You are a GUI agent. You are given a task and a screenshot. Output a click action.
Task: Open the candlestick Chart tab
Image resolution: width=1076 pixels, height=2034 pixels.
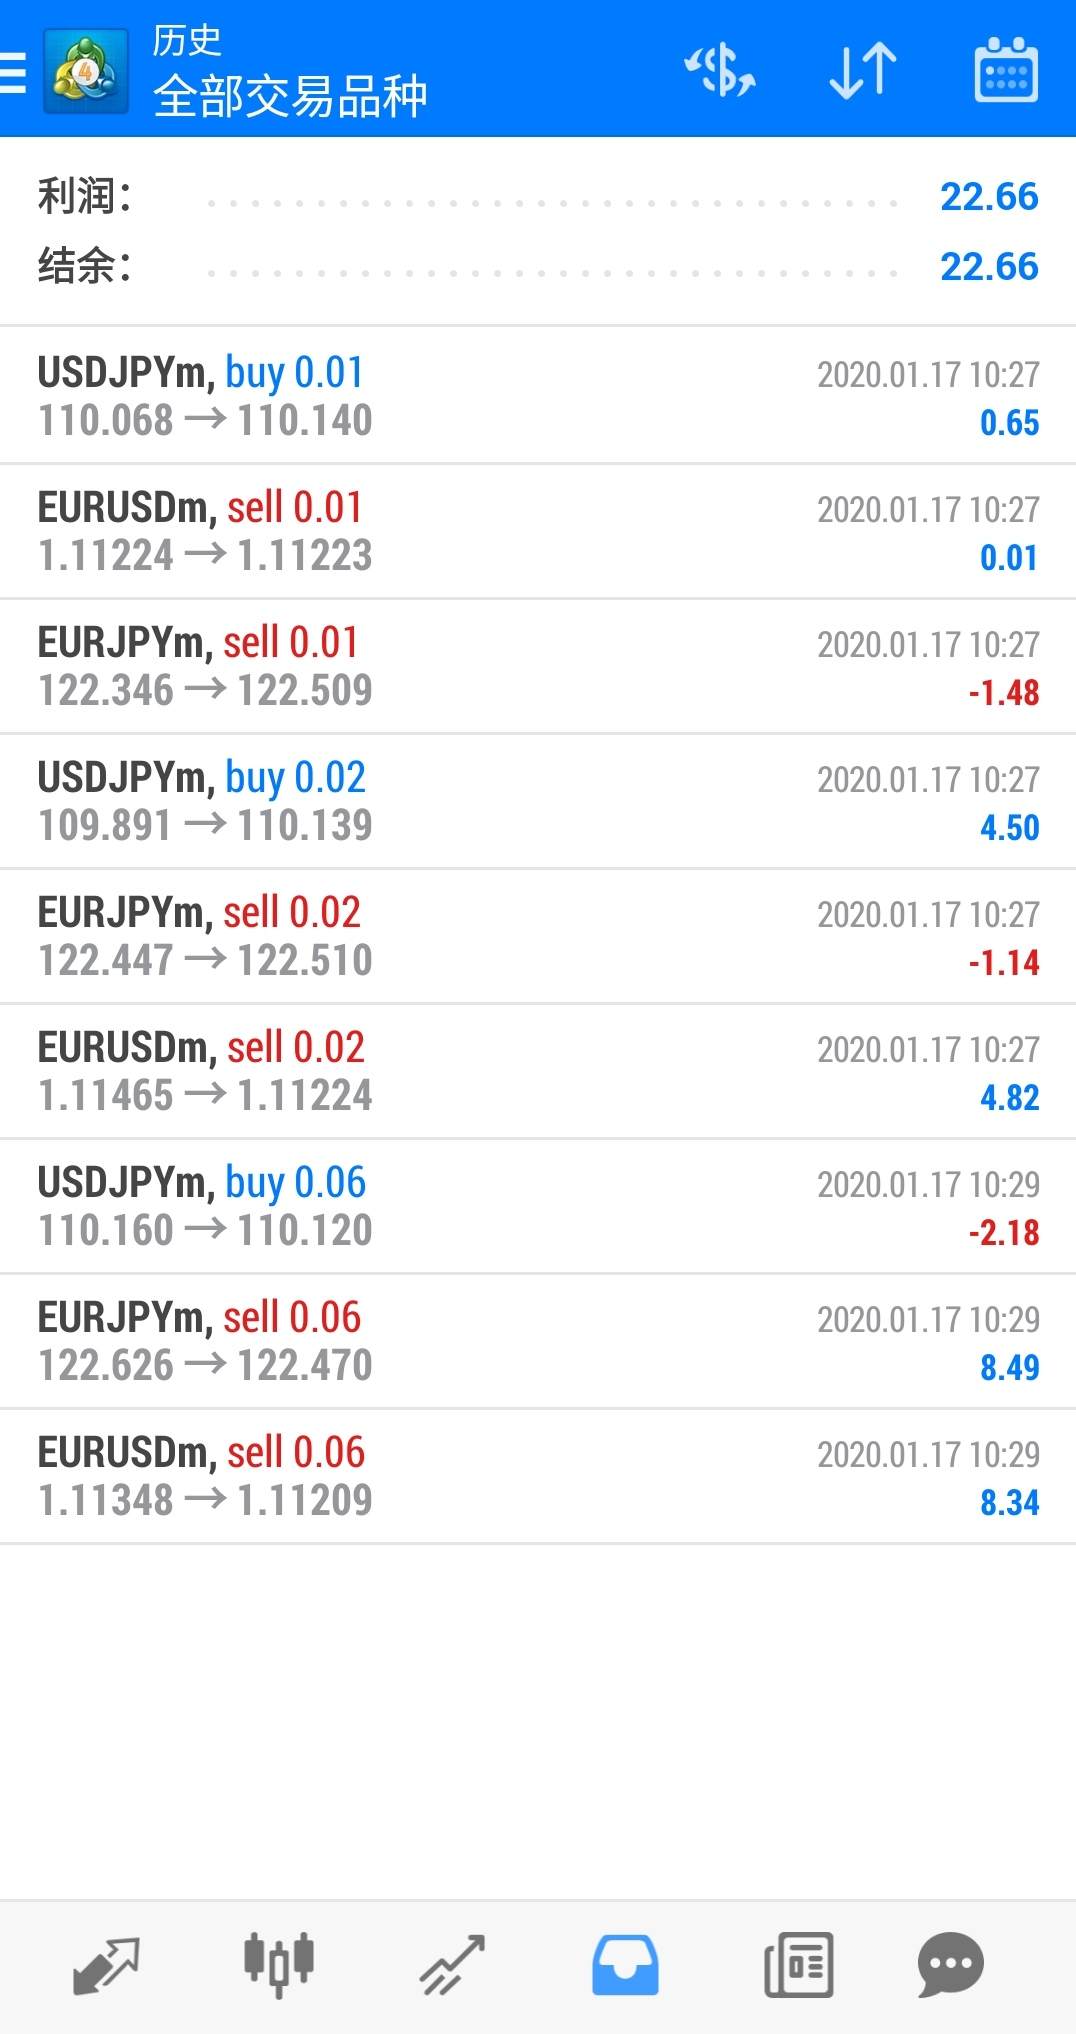pos(279,1964)
